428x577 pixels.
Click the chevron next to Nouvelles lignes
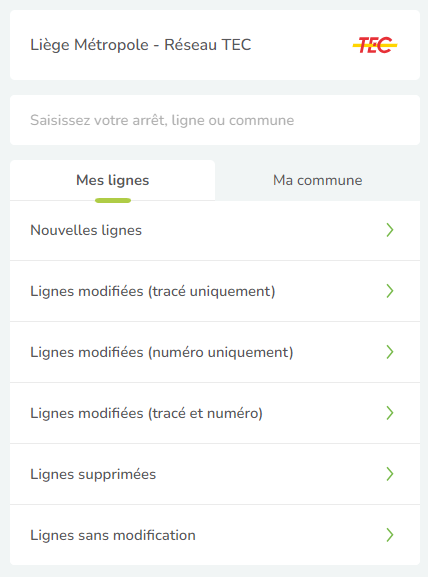click(x=390, y=230)
